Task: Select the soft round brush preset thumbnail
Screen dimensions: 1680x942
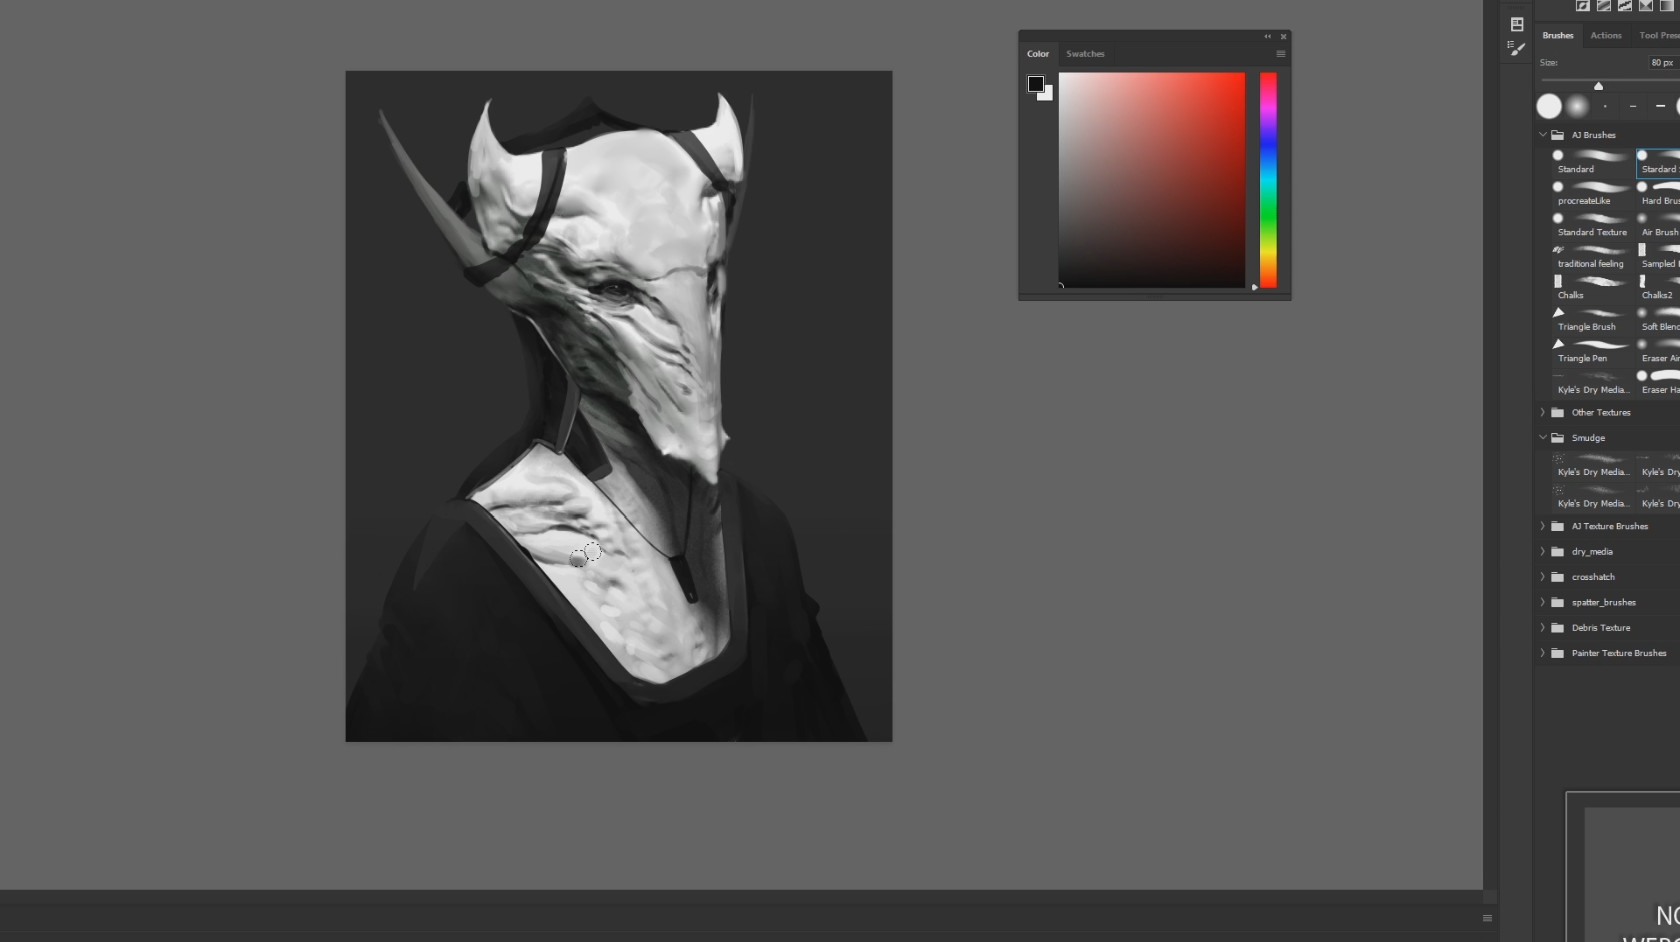Action: [1577, 106]
